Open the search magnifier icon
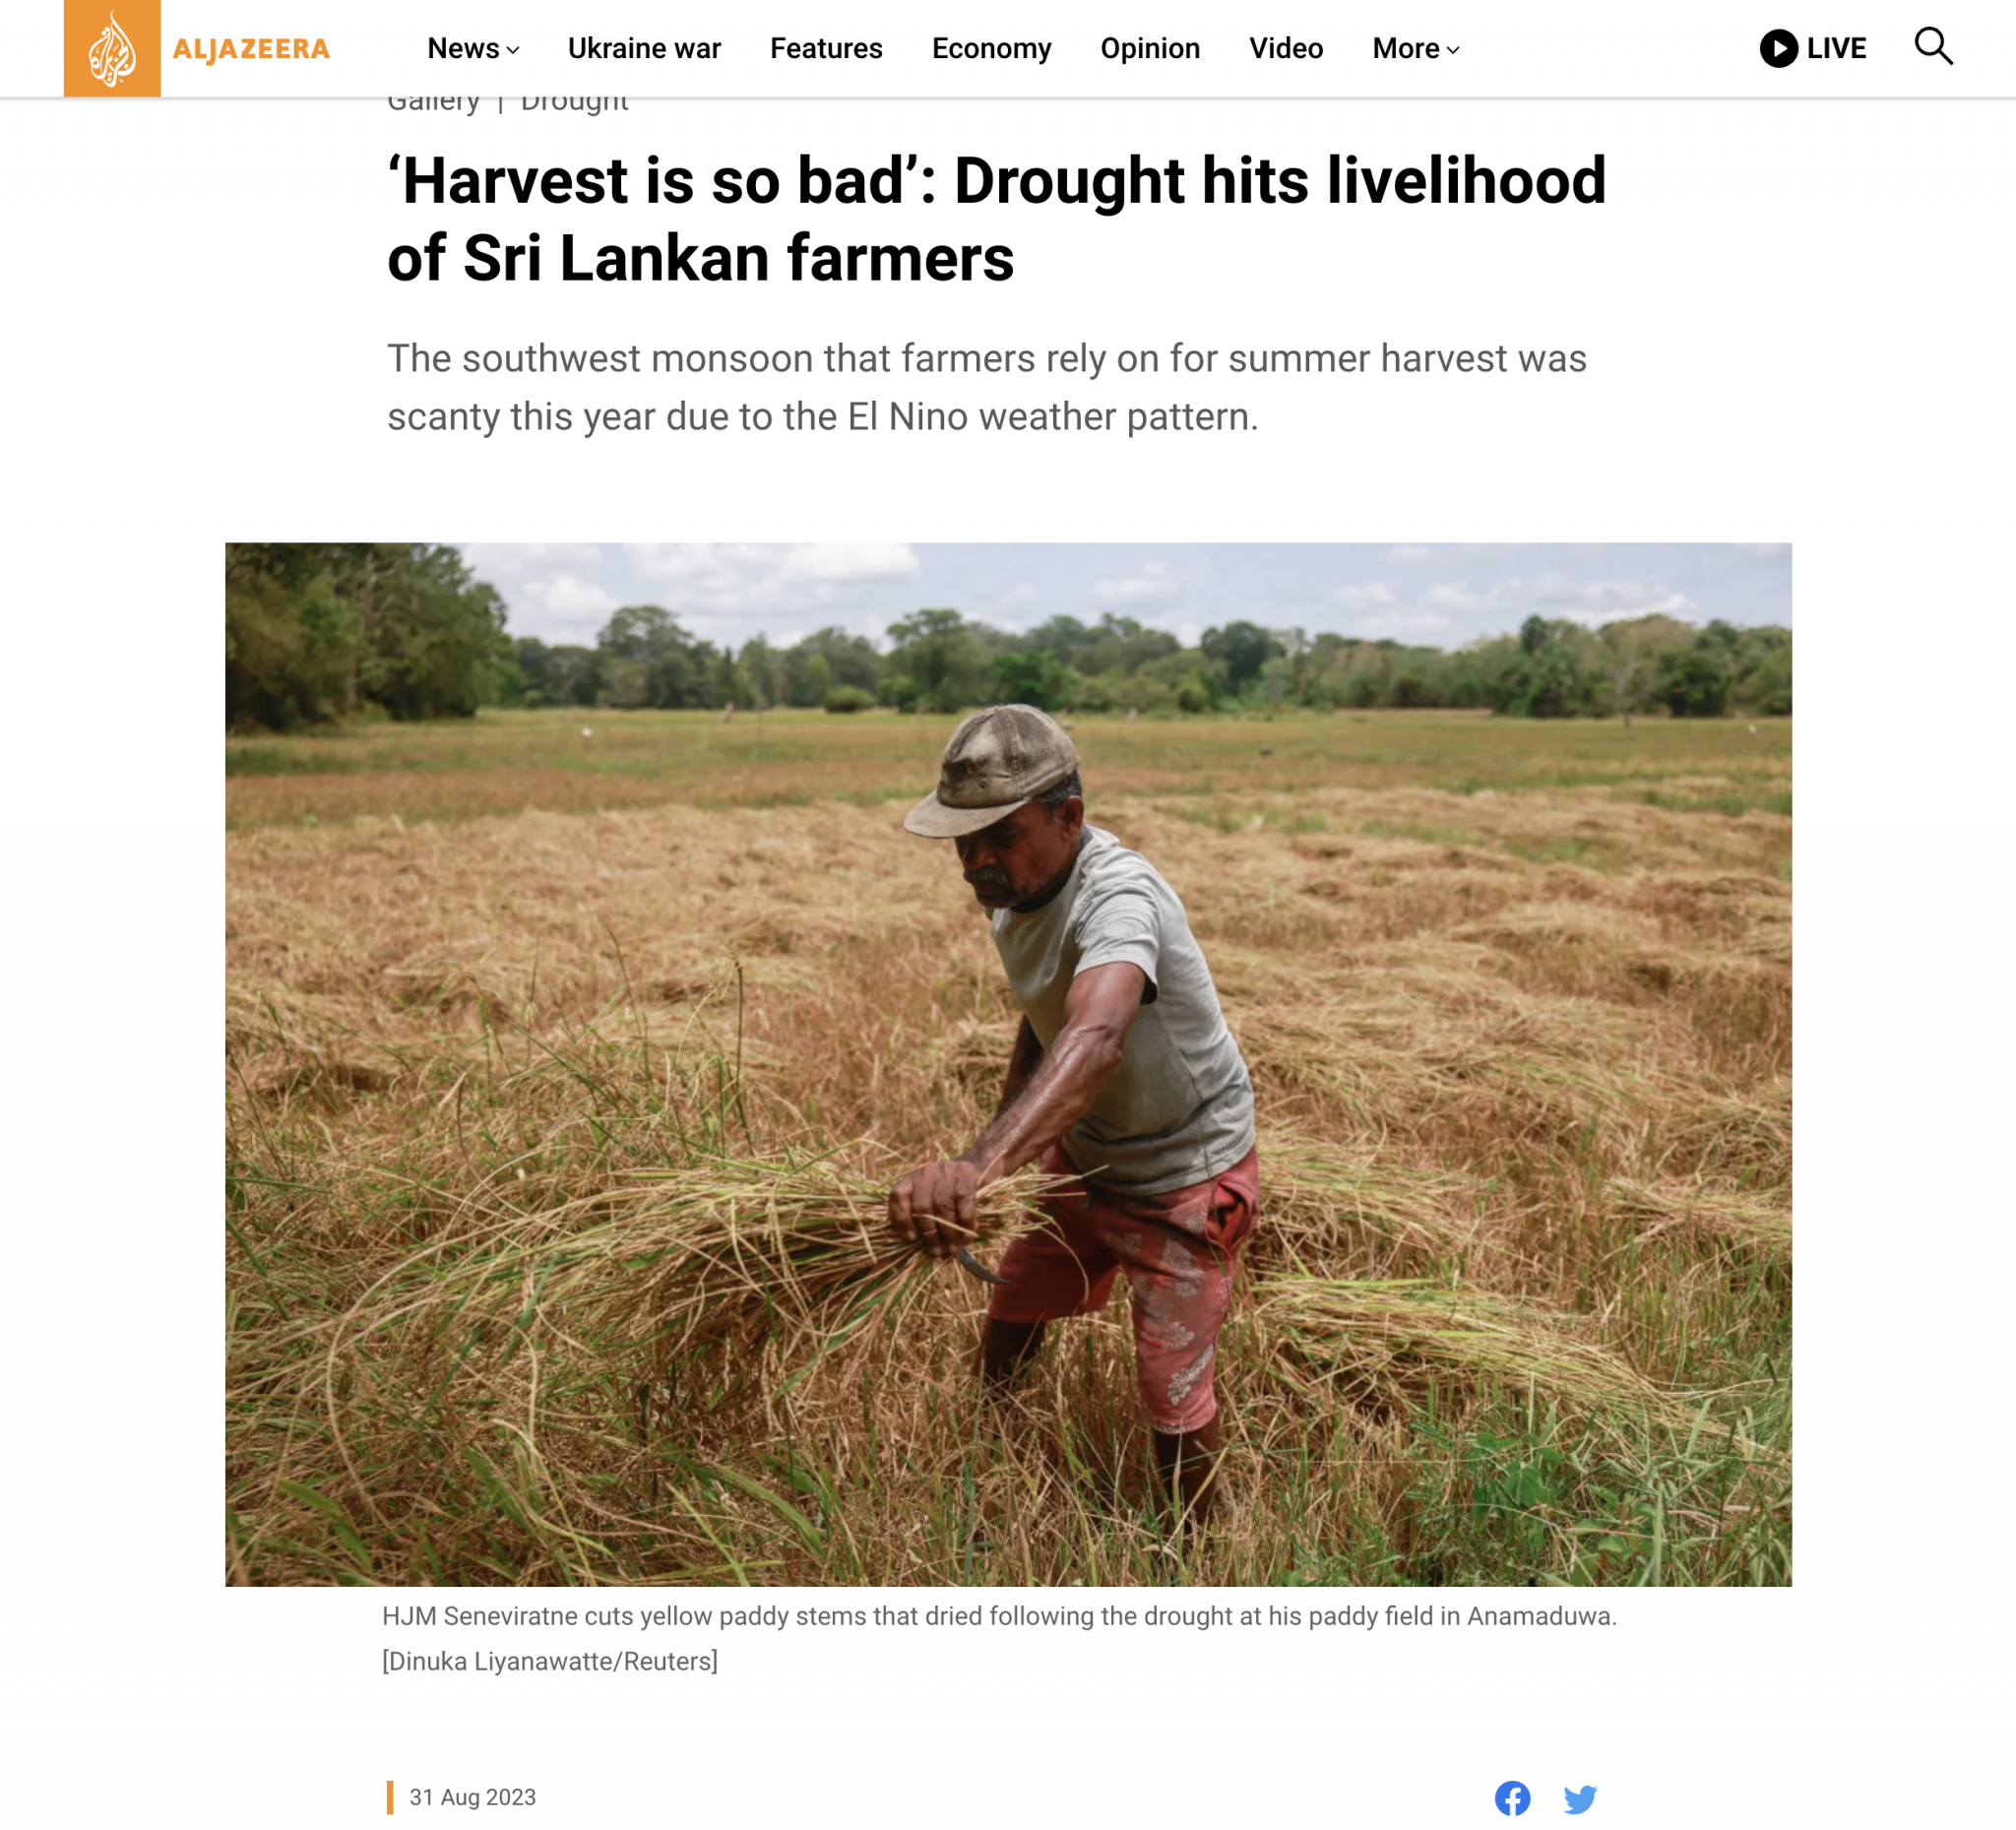 [1933, 47]
